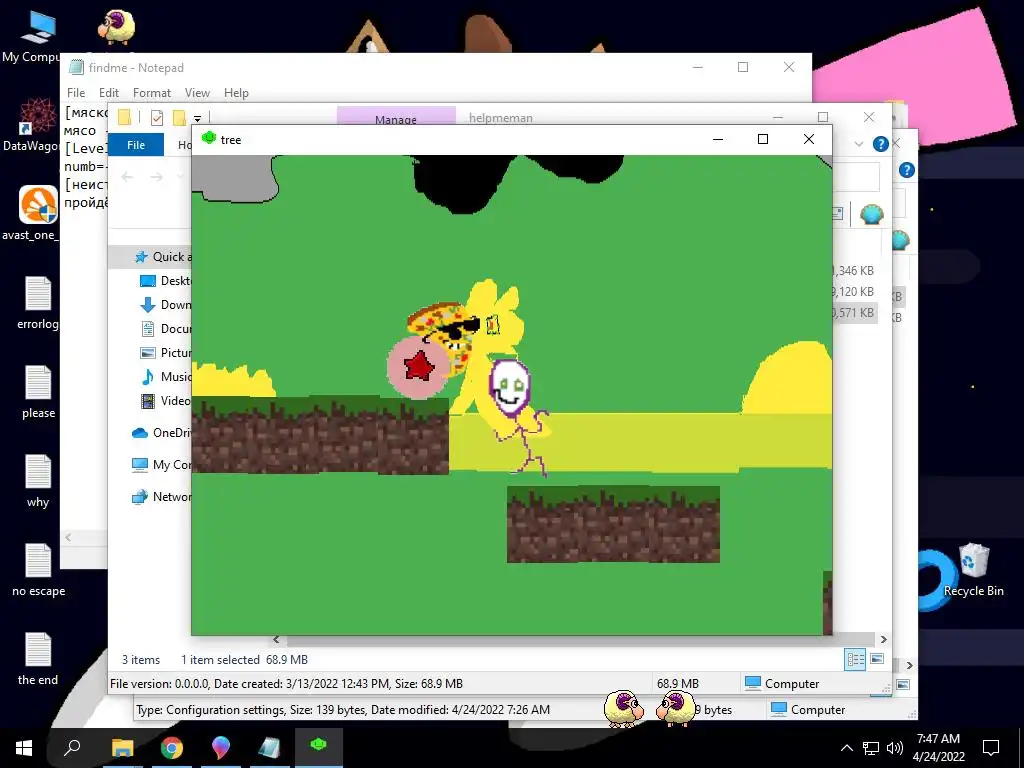
Task: Open the volume control in system tray
Action: pyautogui.click(x=895, y=748)
